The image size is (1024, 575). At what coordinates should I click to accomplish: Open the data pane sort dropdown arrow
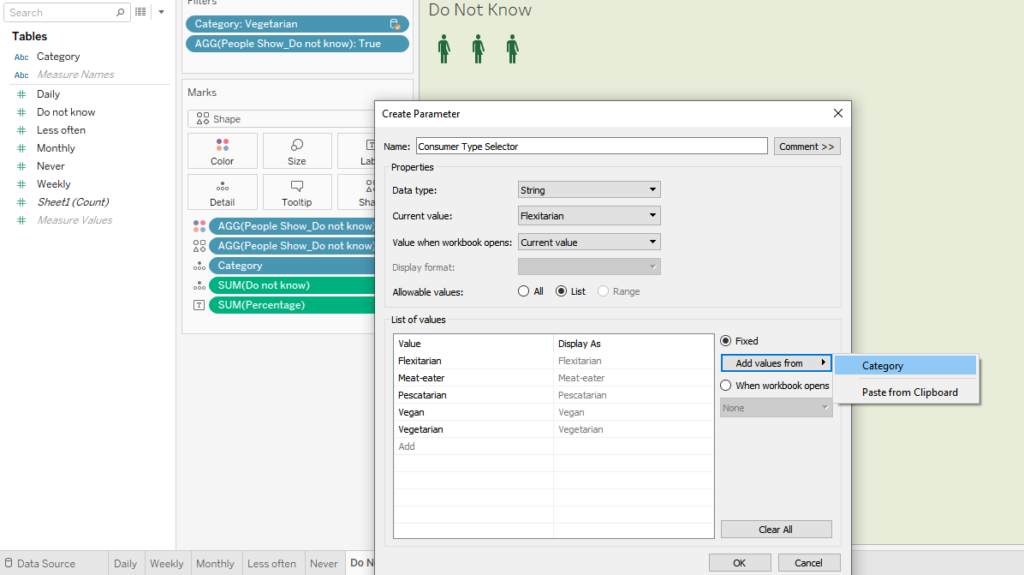161,12
